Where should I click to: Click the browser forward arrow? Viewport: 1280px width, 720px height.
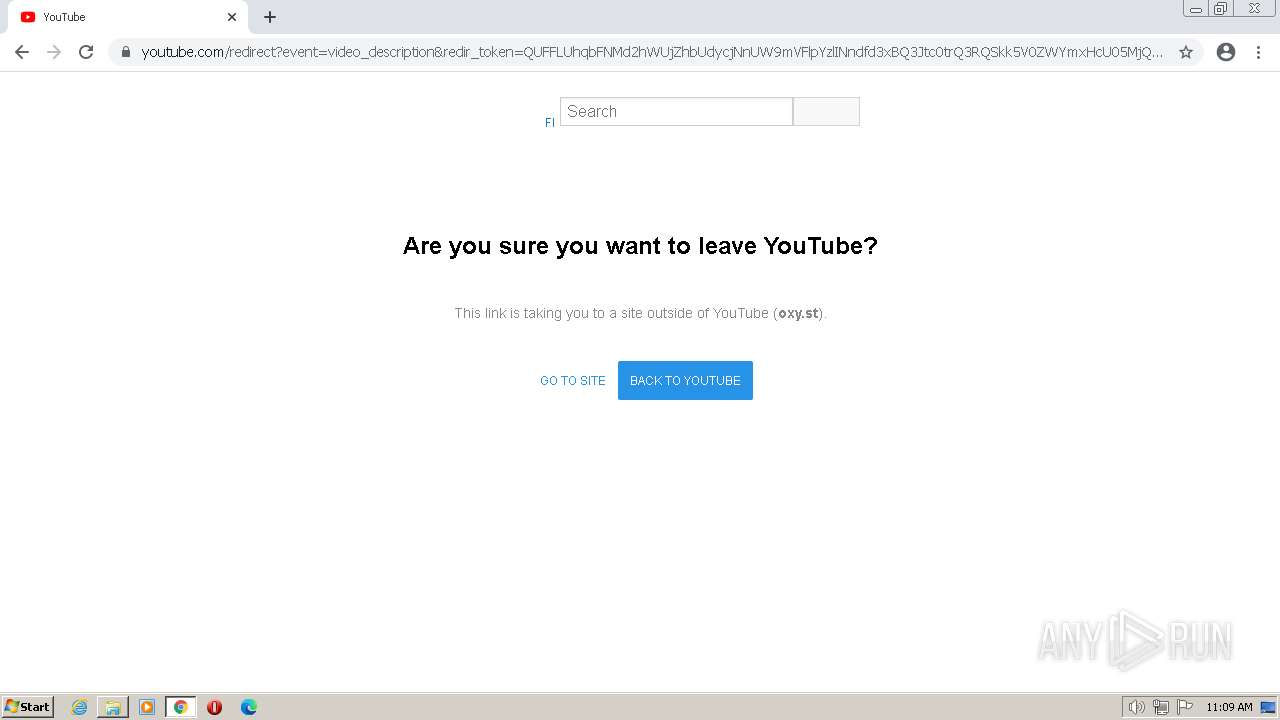[x=54, y=52]
